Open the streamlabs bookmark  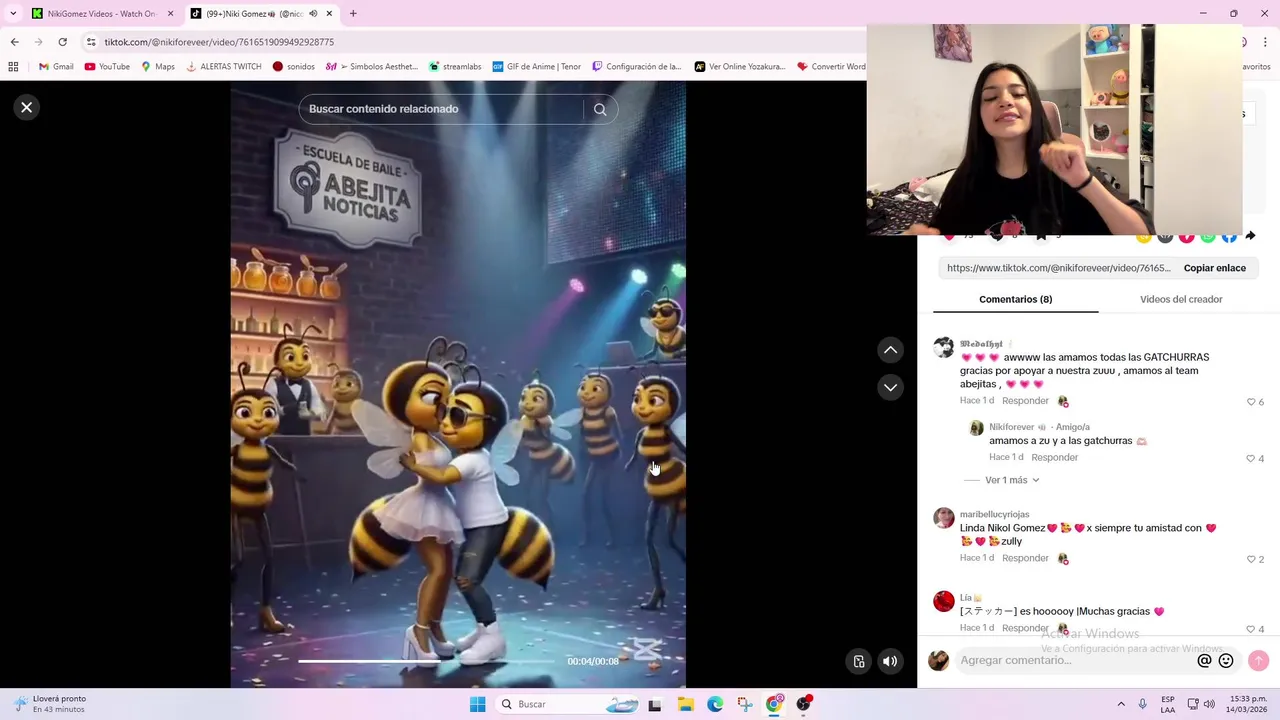click(454, 67)
